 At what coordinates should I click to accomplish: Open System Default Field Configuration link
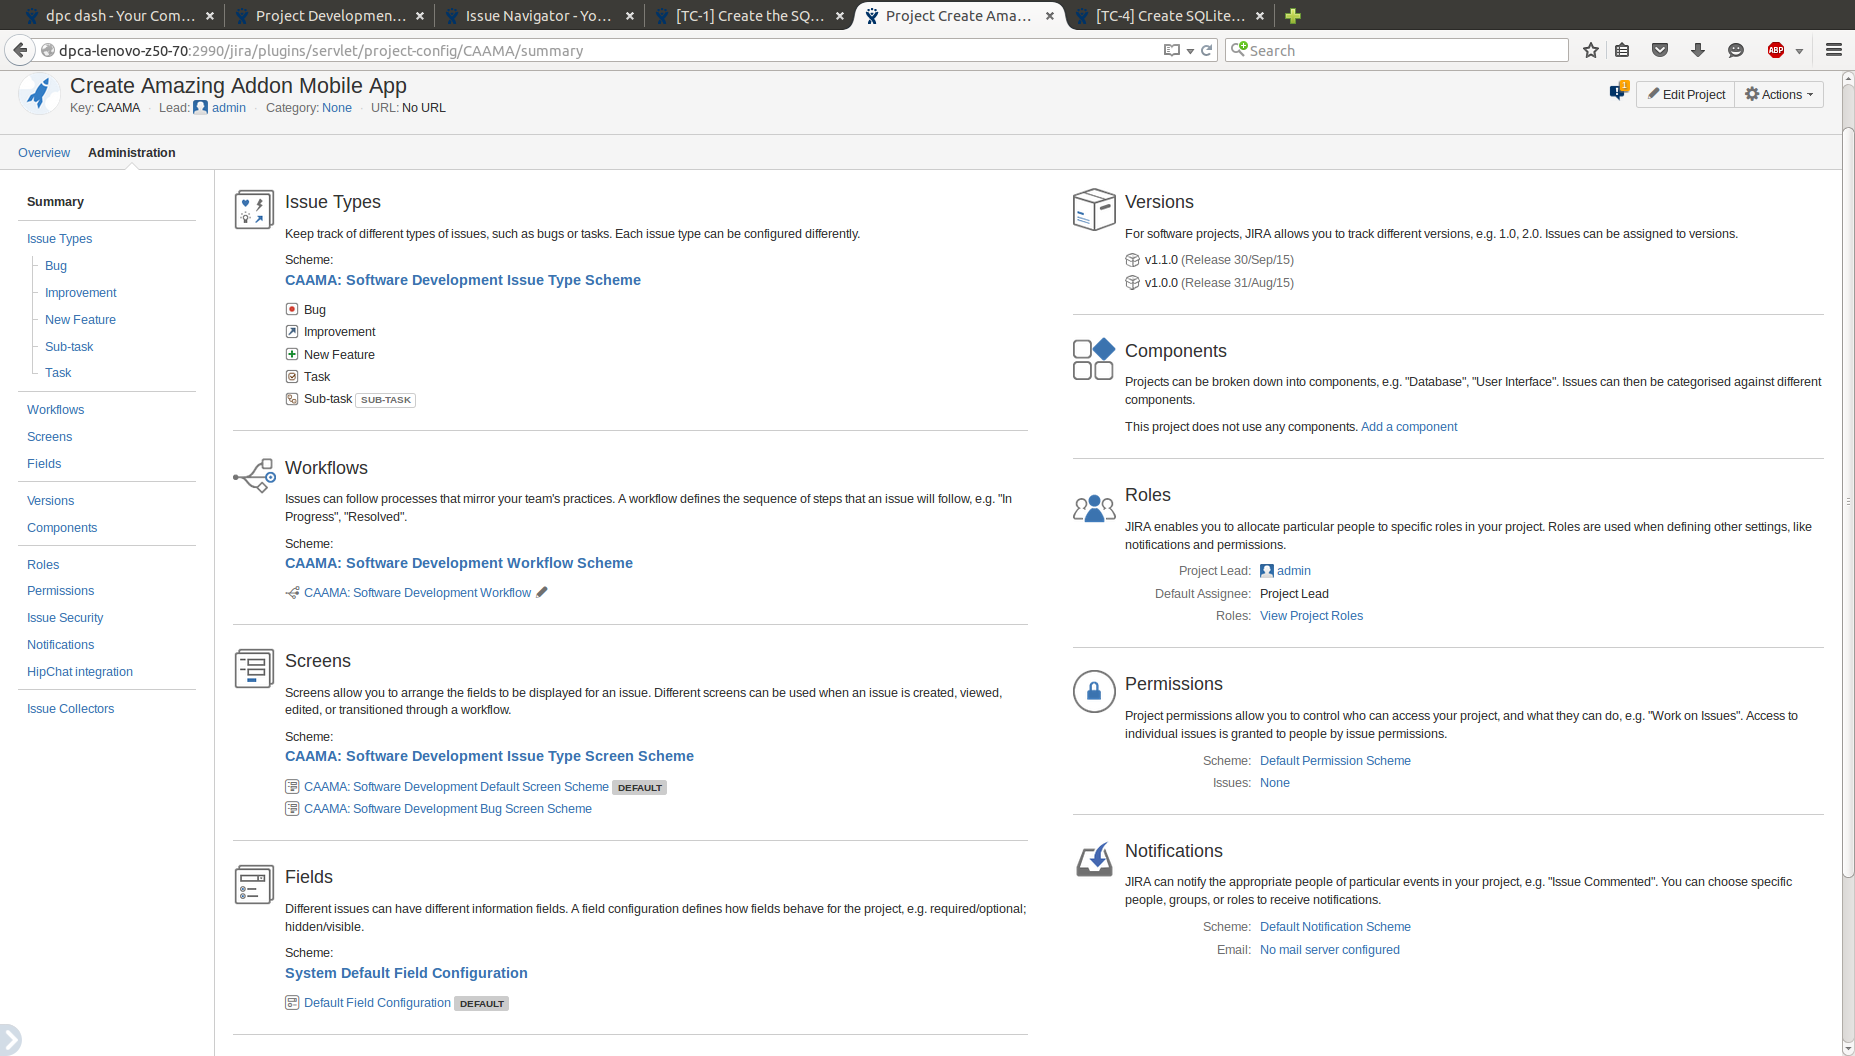coord(406,973)
